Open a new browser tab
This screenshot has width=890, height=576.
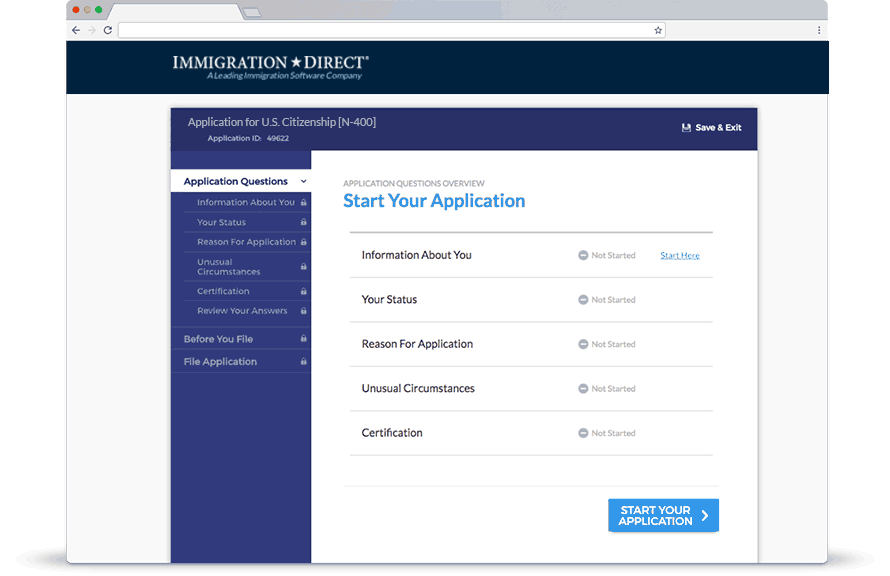pos(252,12)
